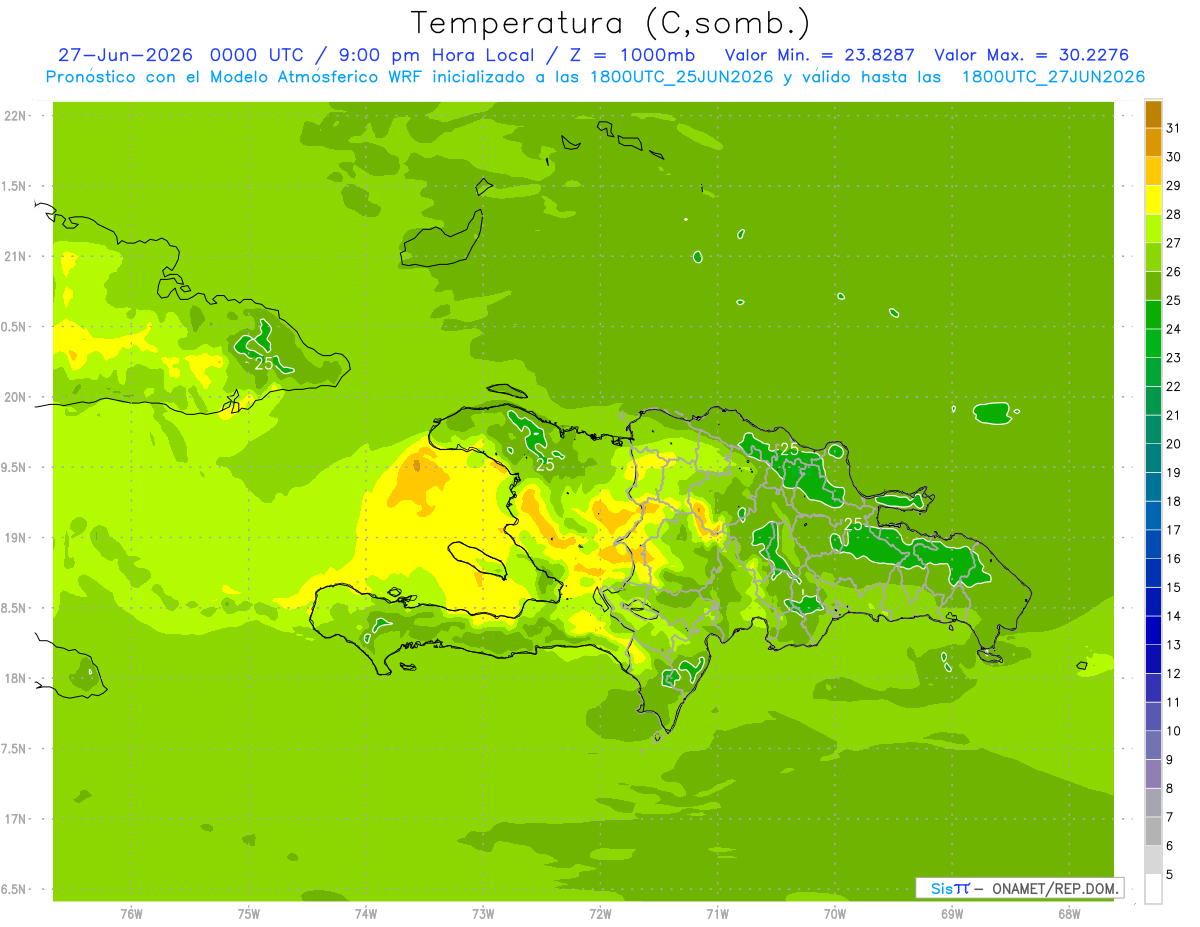Click color scale label '15'

(1174, 587)
